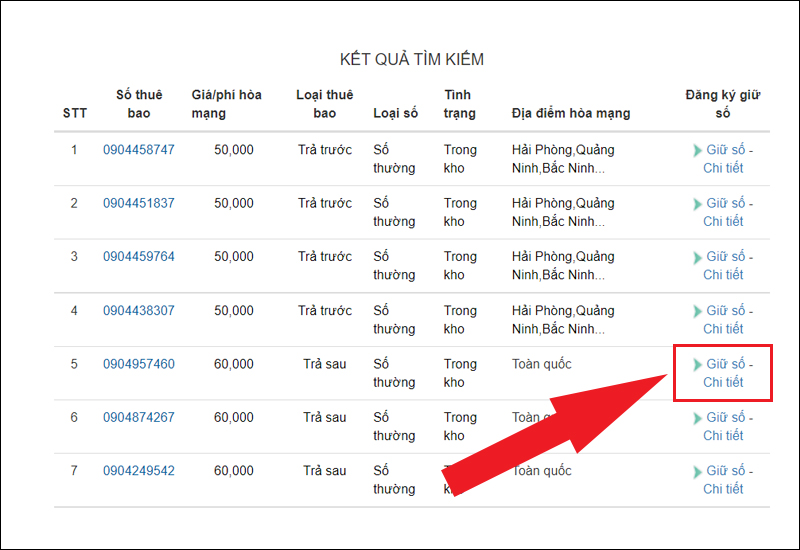This screenshot has width=800, height=550.
Task: Click the STT column header
Action: click(74, 113)
